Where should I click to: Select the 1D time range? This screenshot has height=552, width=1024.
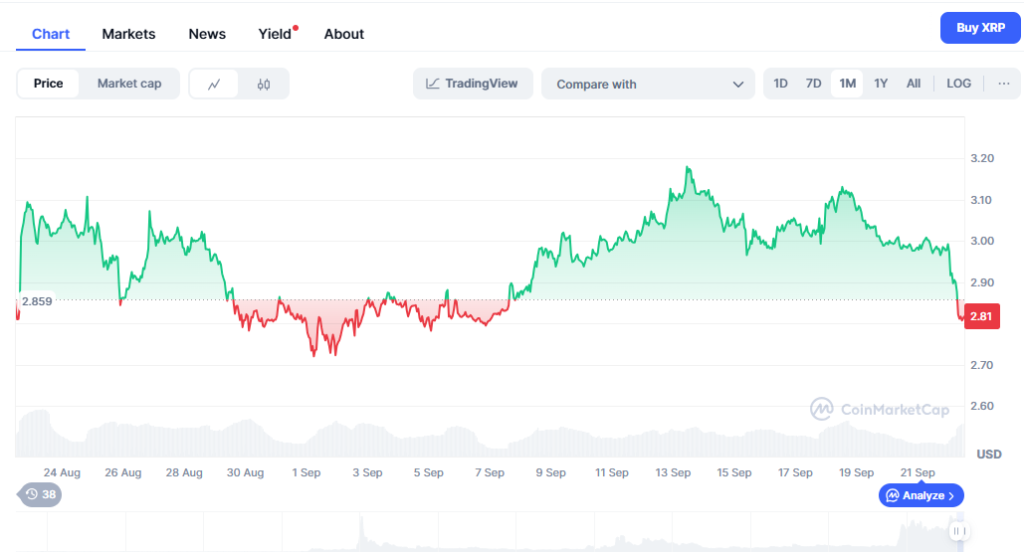click(x=781, y=84)
